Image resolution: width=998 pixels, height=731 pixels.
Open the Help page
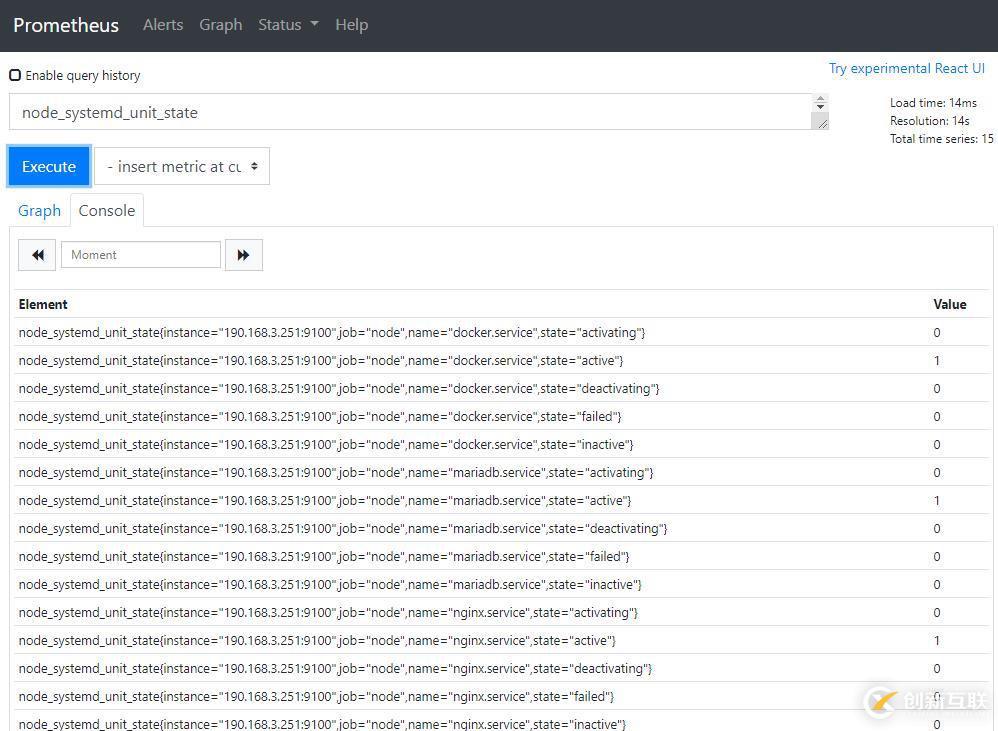[351, 25]
